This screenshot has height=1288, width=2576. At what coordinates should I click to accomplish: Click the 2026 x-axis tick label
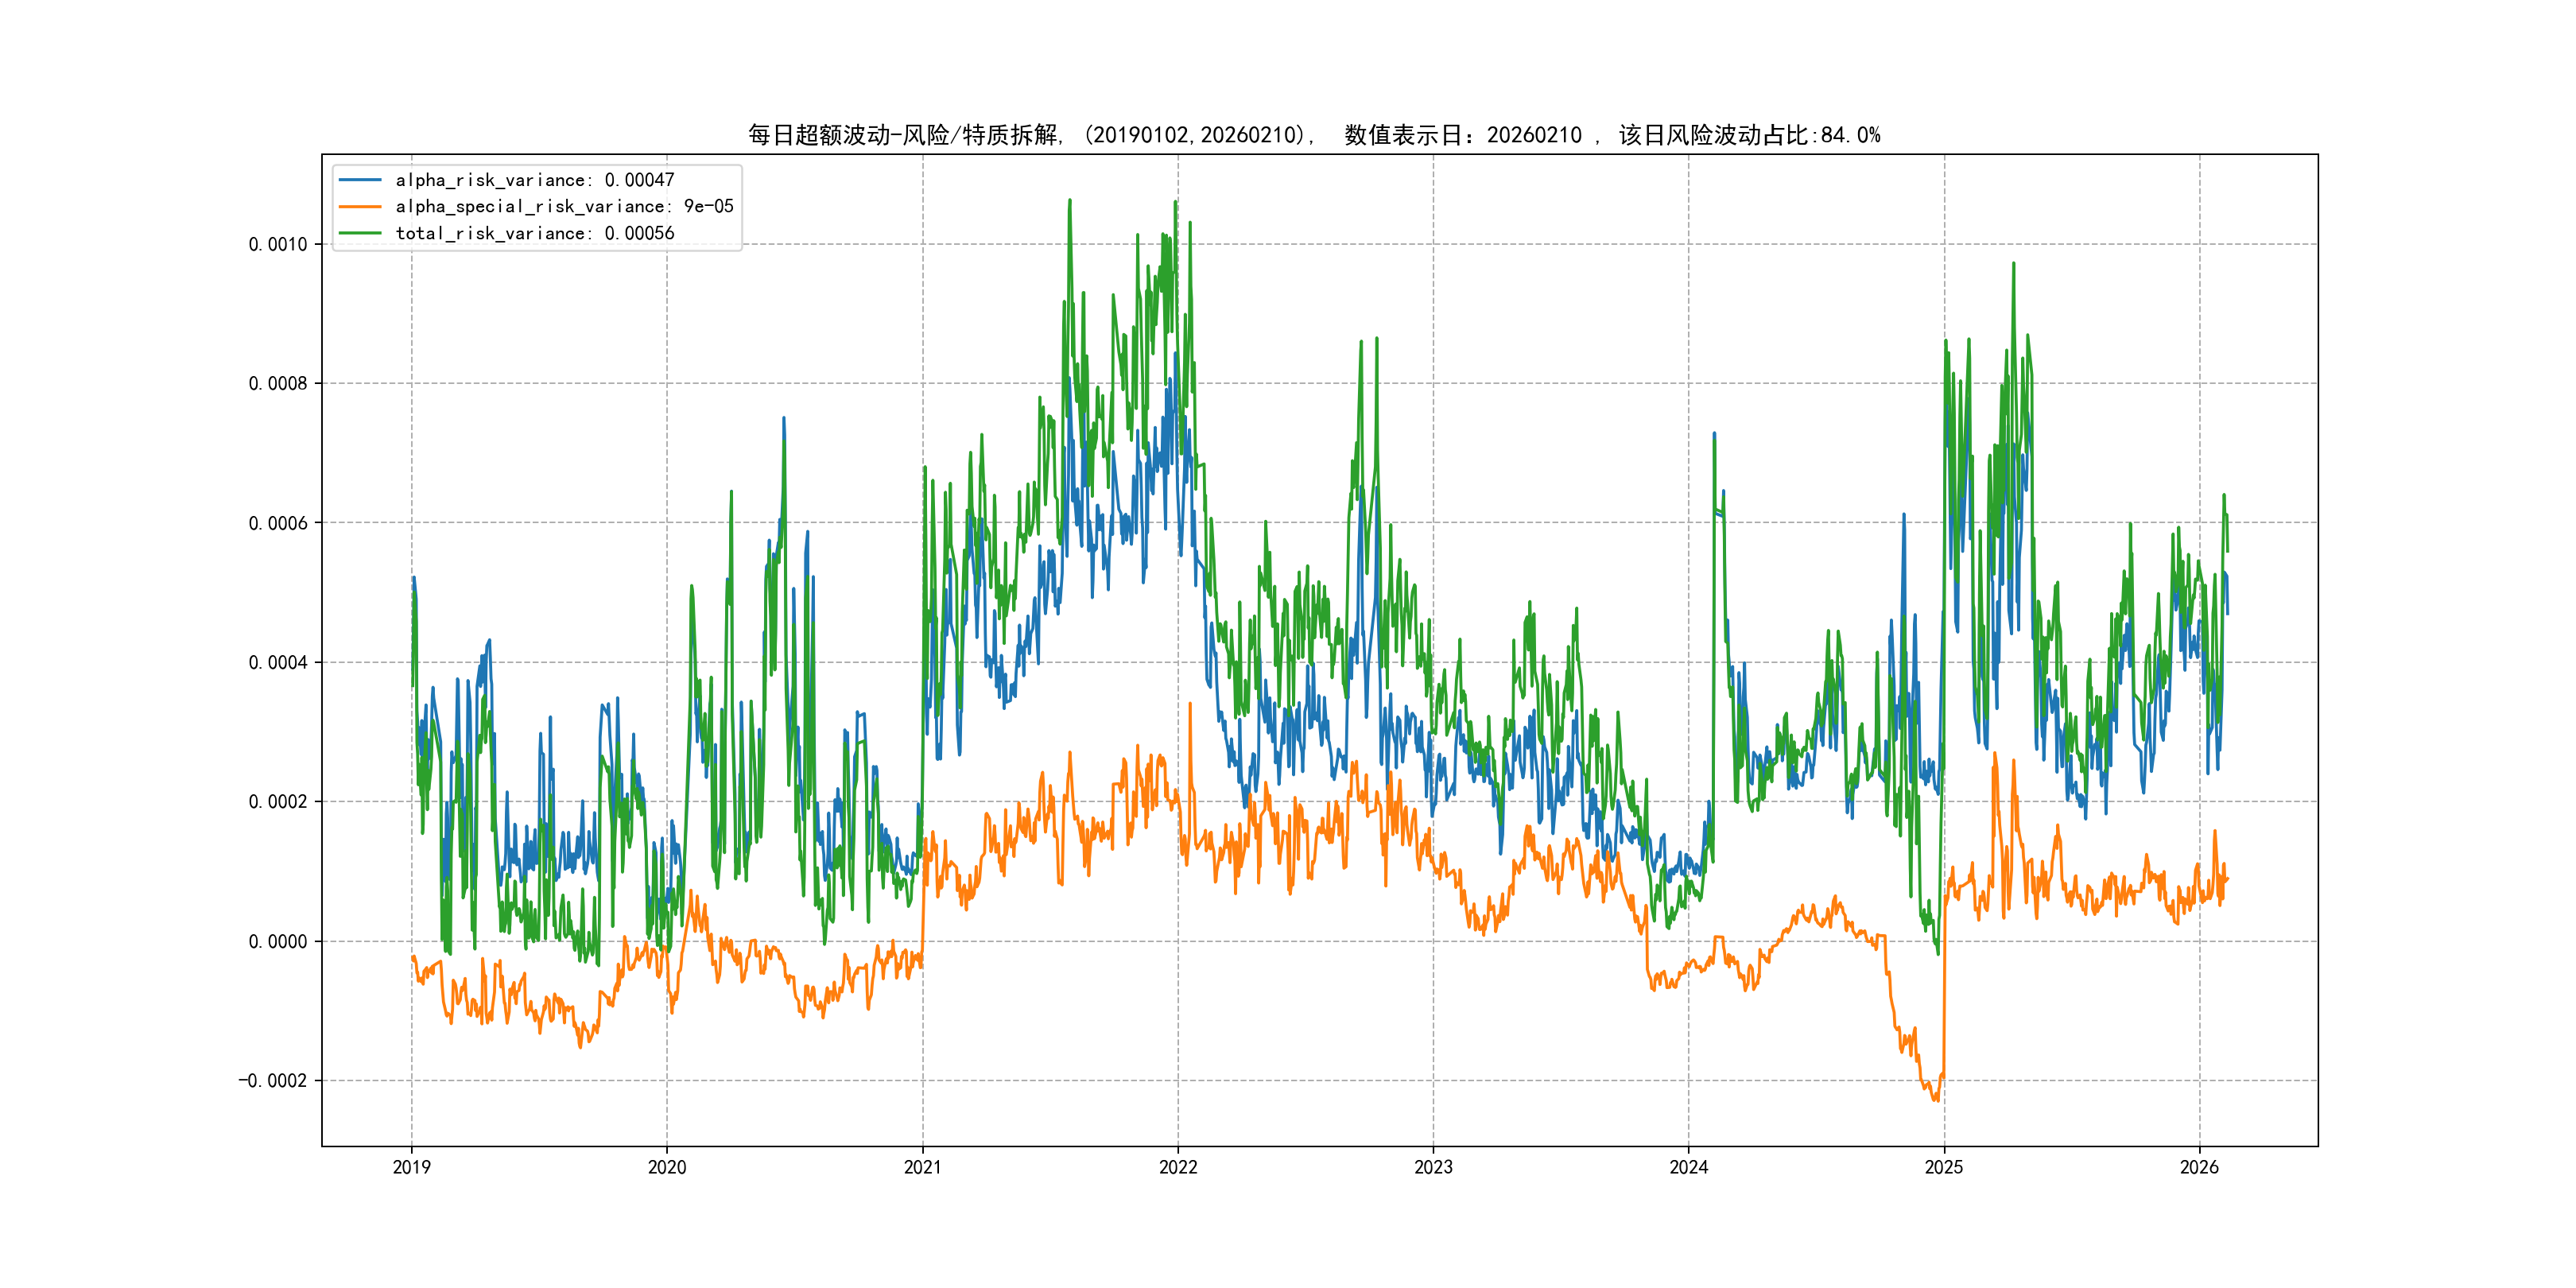(2199, 1167)
